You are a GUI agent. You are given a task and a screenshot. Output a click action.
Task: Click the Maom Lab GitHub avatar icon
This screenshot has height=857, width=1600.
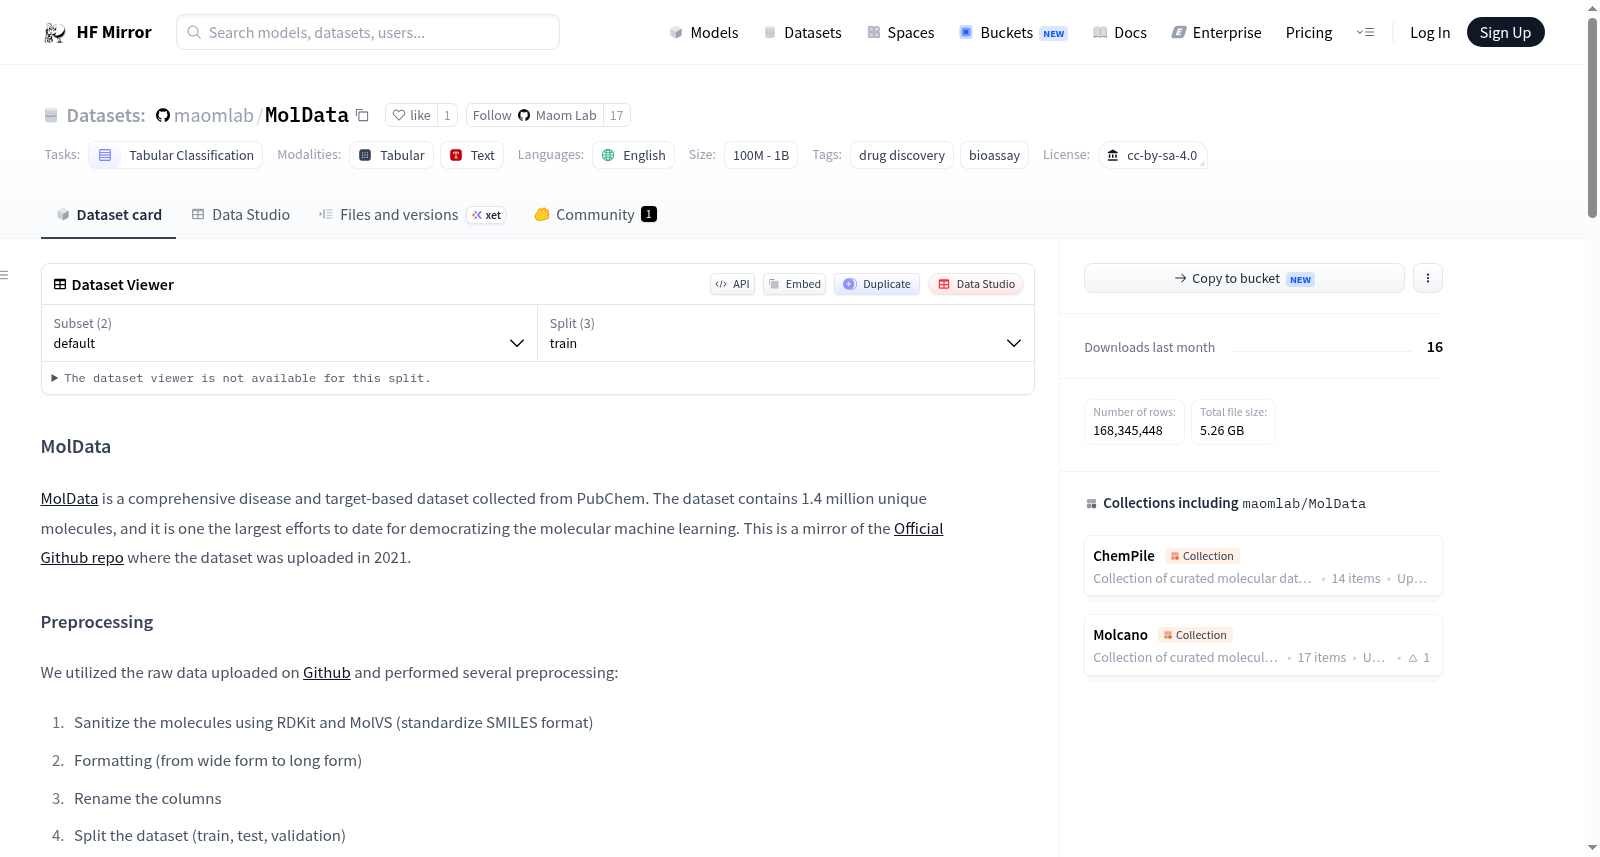[x=524, y=115]
